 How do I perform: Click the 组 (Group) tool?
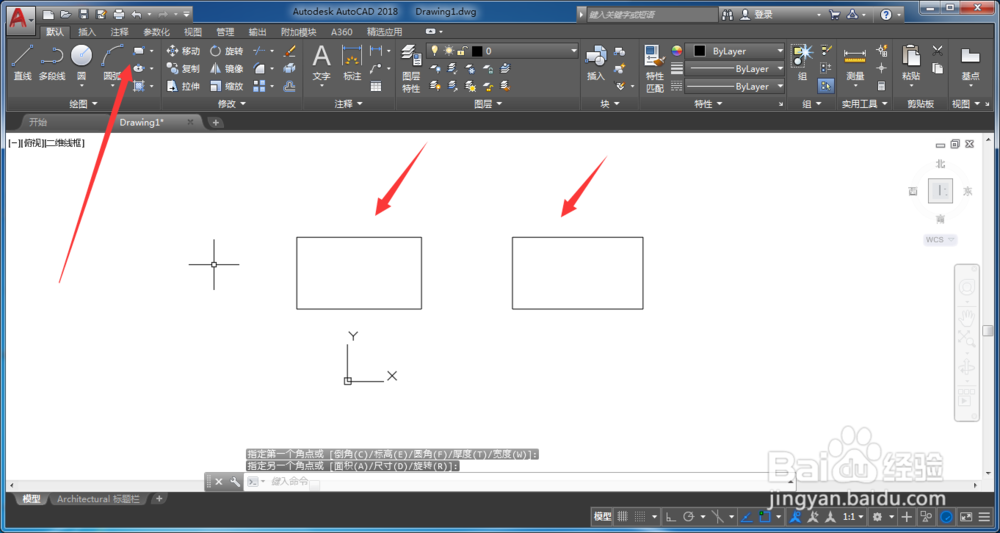pos(802,62)
